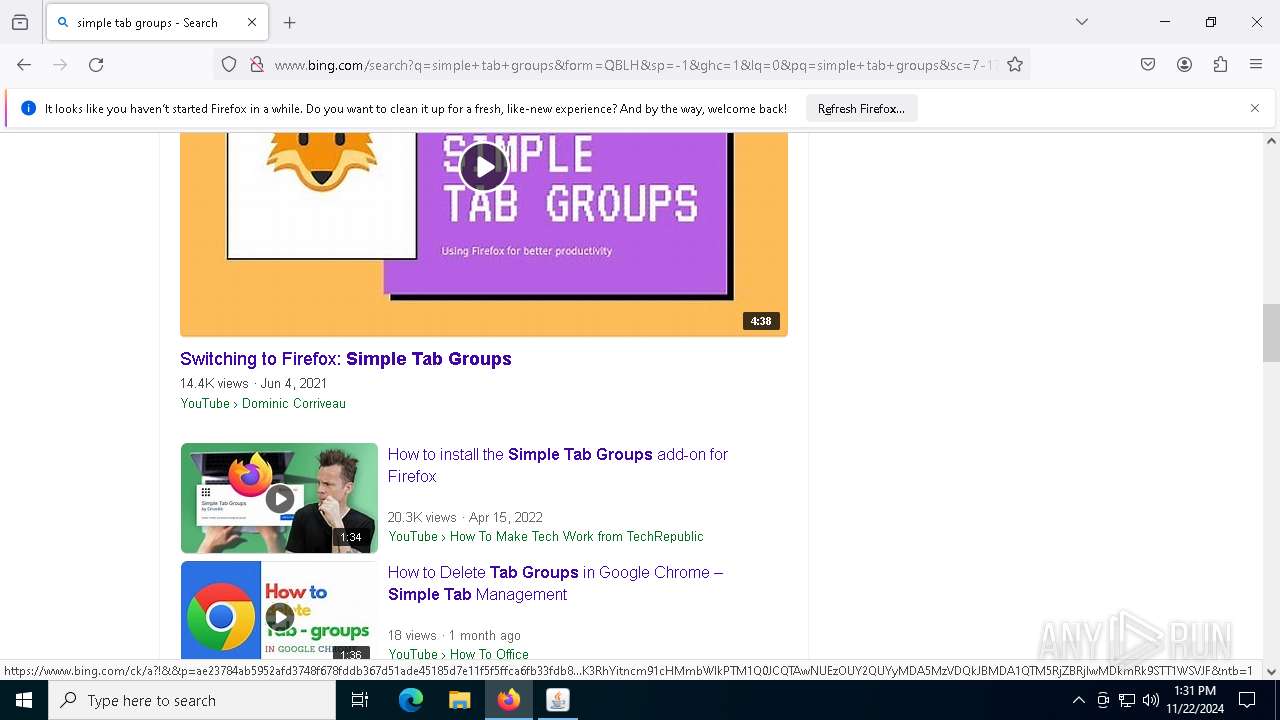Save page to Pocket
Screen dimensions: 1280x720
(x=1148, y=65)
